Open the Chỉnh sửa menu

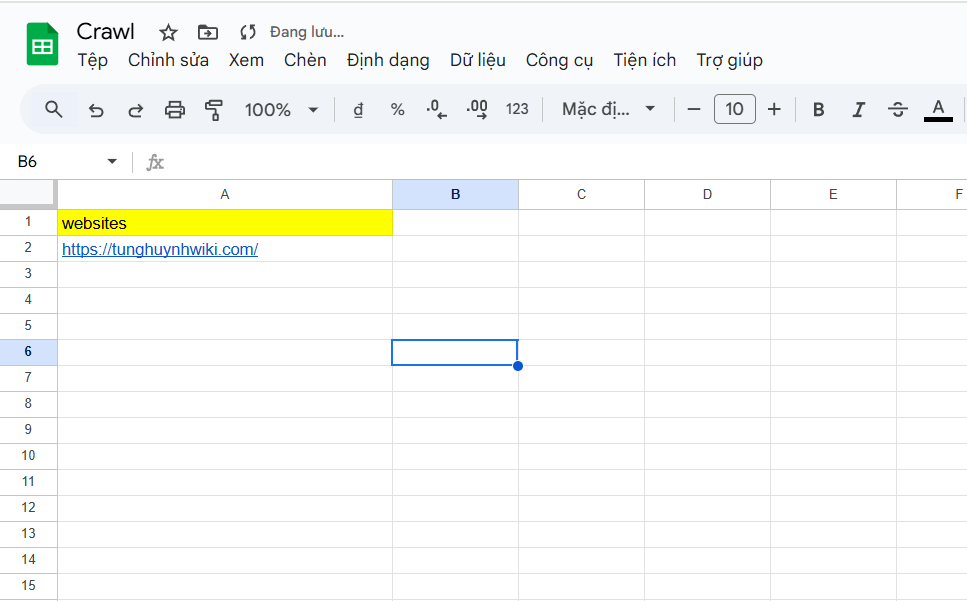pos(168,60)
